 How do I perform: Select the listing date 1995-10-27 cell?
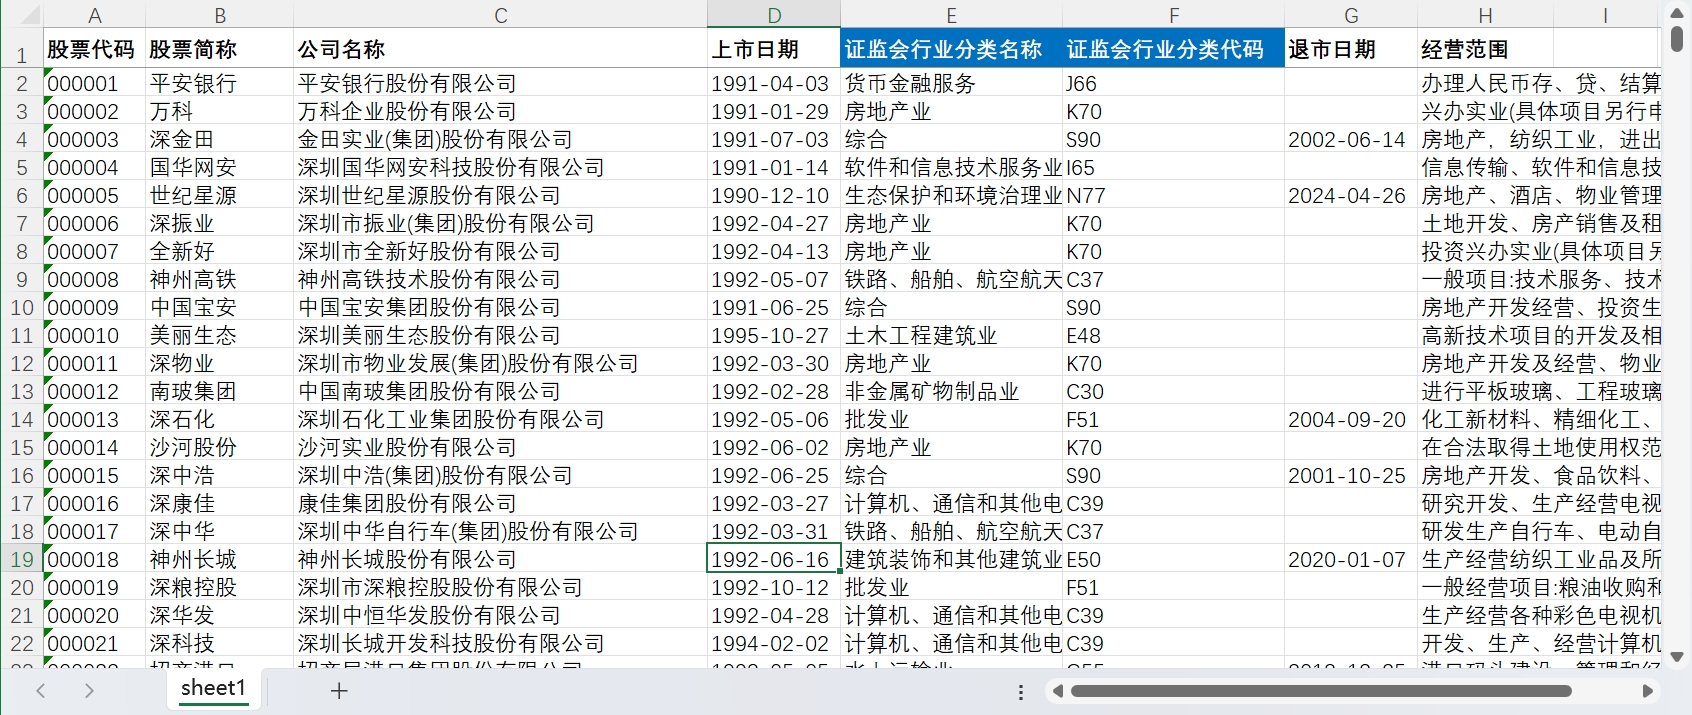coord(774,336)
